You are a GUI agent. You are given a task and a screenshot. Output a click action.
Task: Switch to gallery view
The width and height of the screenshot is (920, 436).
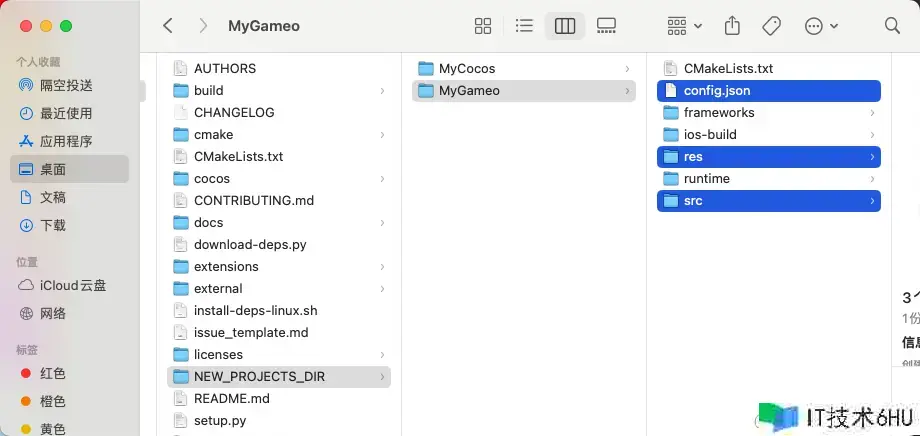coord(606,26)
